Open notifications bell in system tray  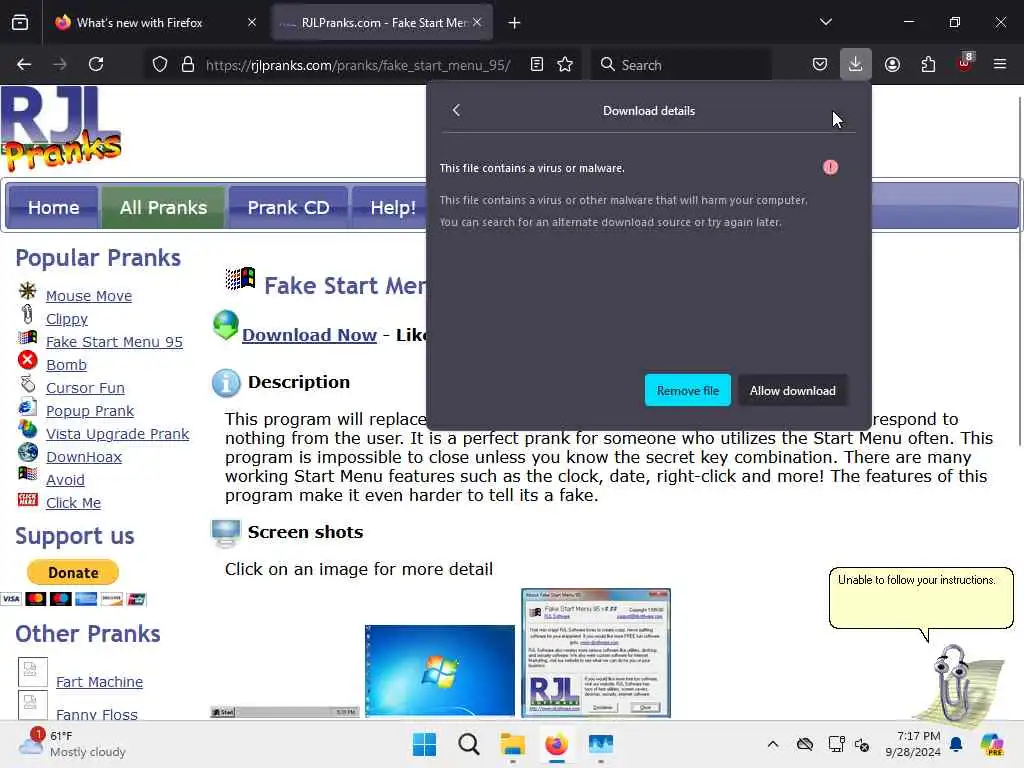click(956, 744)
